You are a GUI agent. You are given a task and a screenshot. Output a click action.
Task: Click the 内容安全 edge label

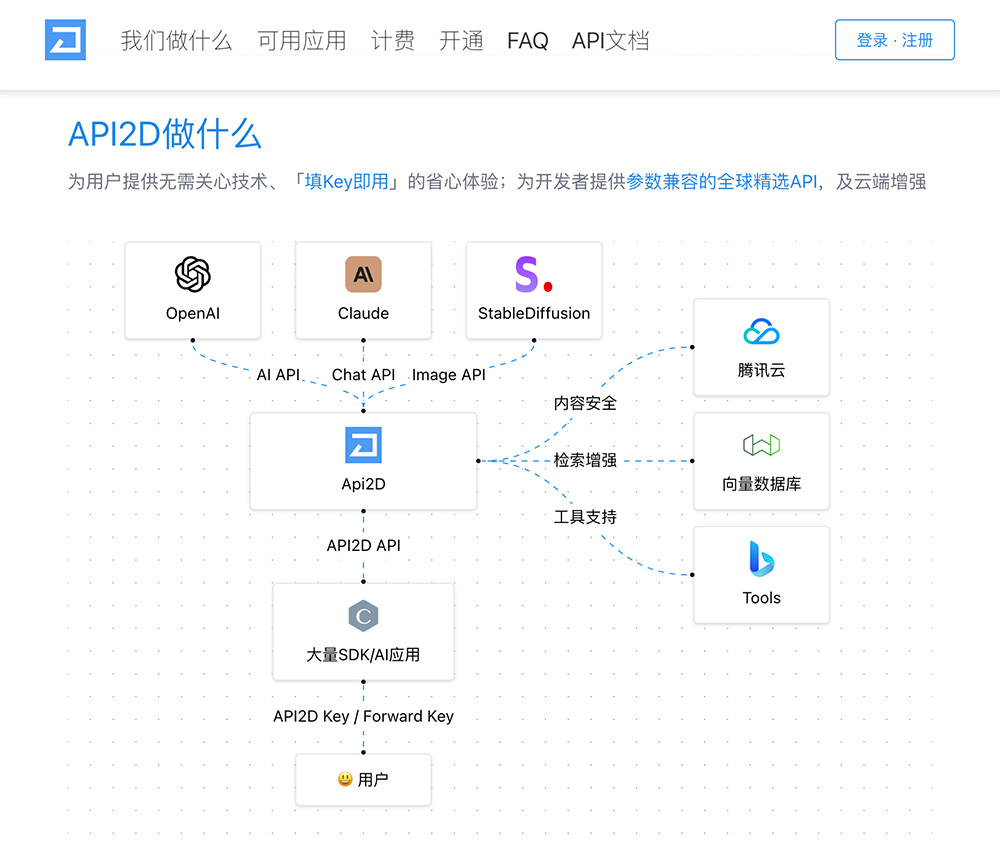[x=585, y=404]
